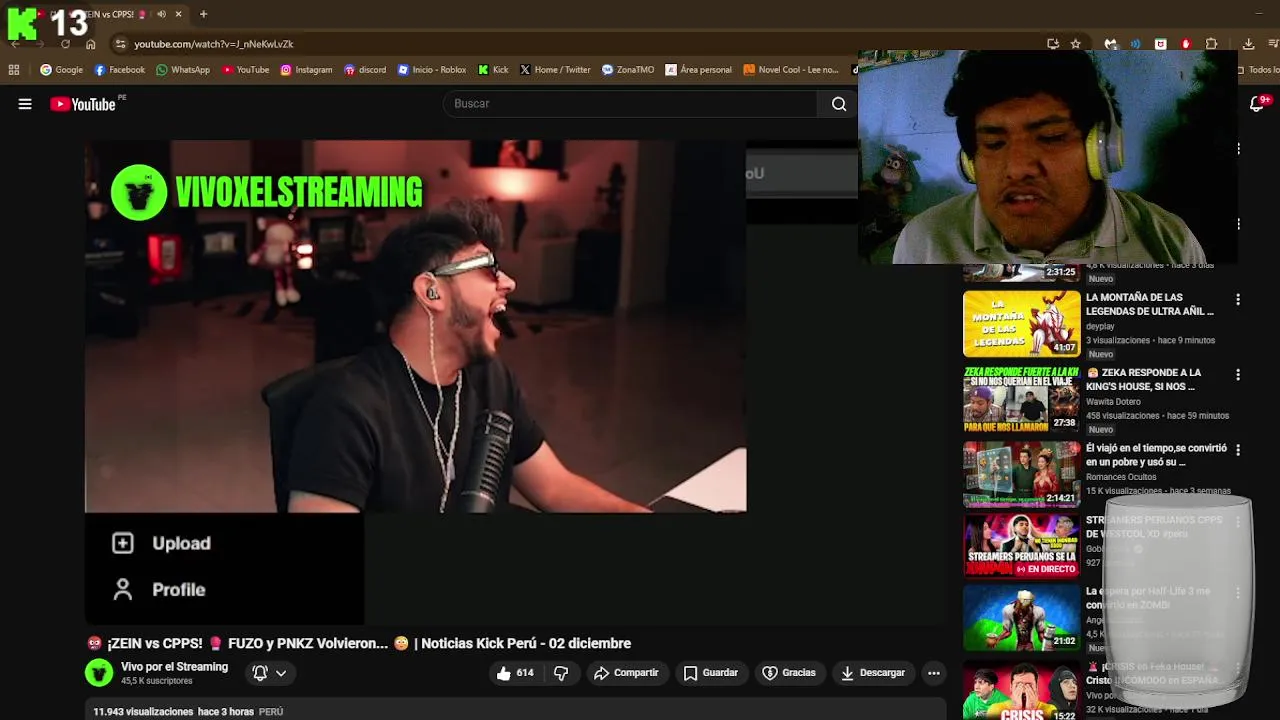Image resolution: width=1280 pixels, height=720 pixels.
Task: Open LA MONTAÑA DE LAS LEGENDAS DE ULTRA AÑIL title
Action: pyautogui.click(x=1150, y=304)
